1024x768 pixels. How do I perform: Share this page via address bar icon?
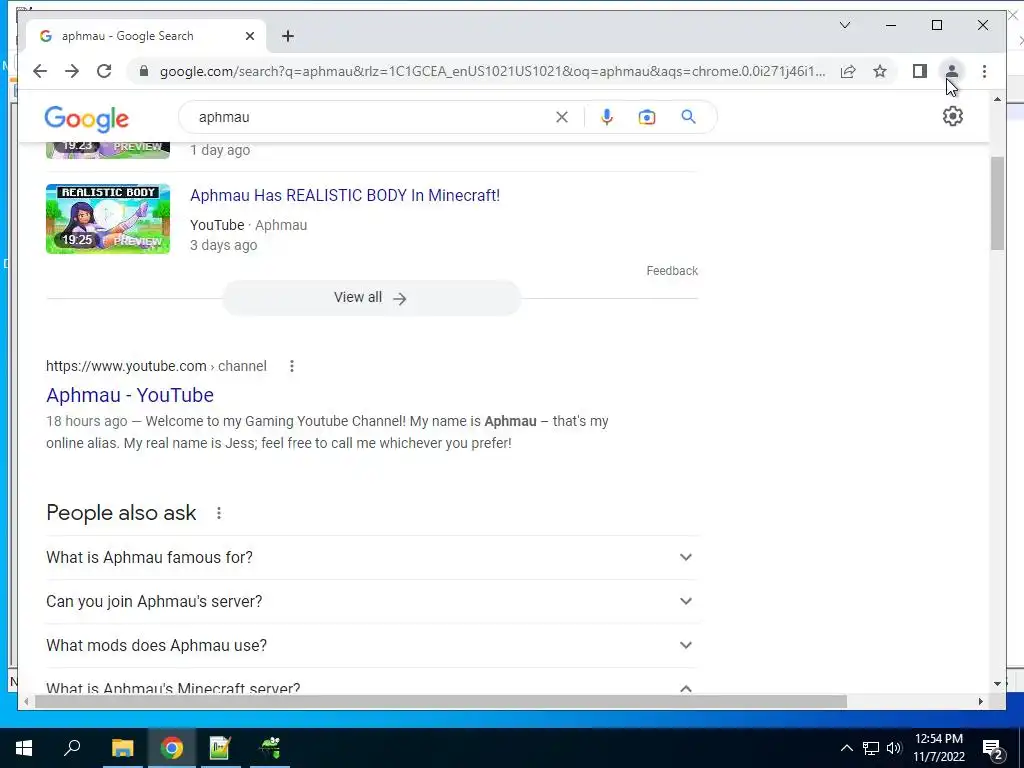point(848,71)
